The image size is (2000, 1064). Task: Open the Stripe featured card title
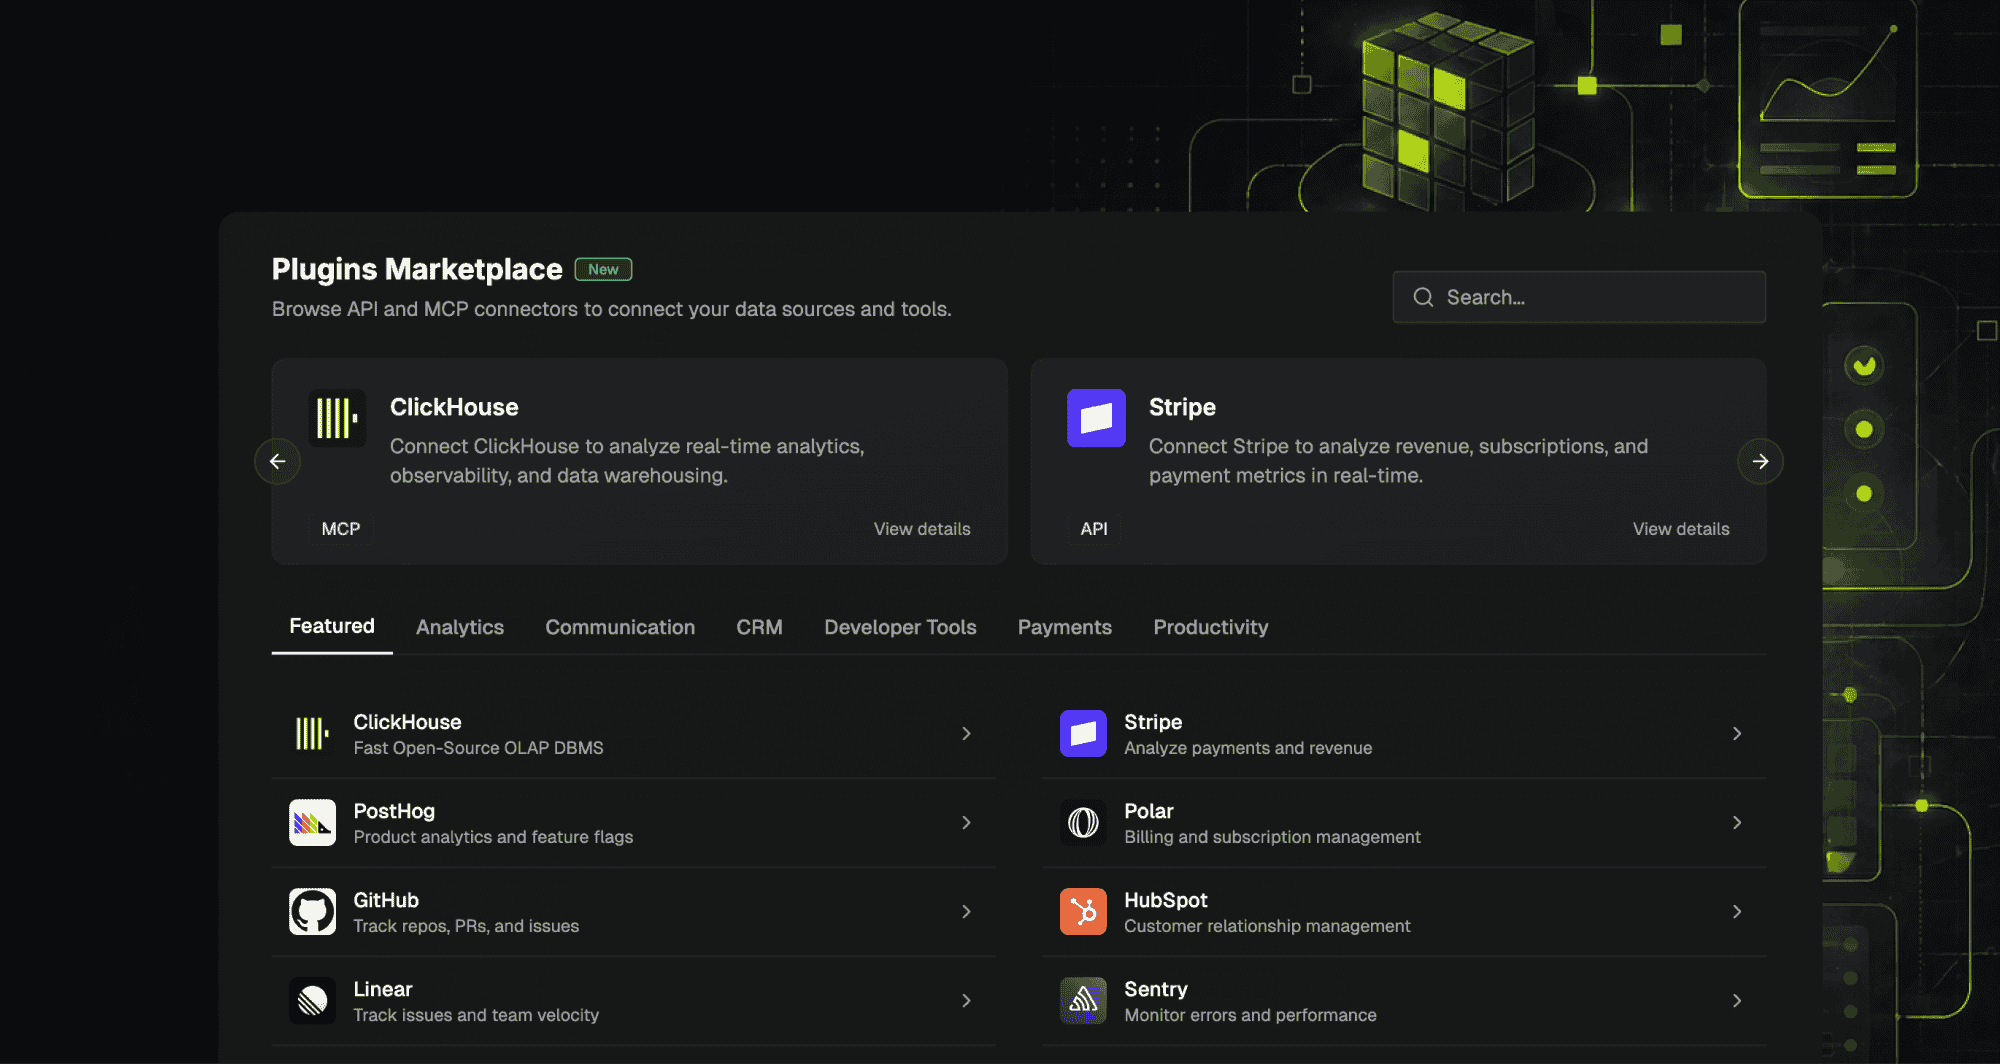click(x=1182, y=407)
